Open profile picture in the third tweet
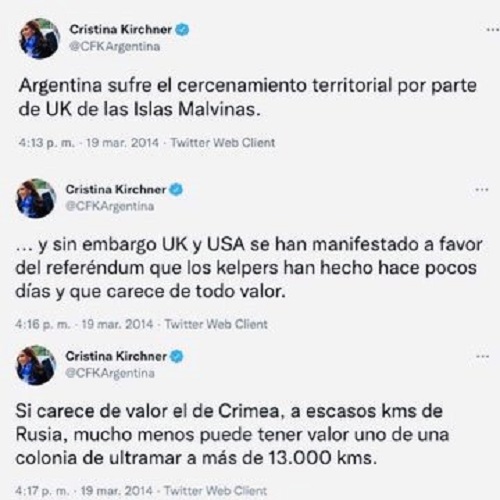Viewport: 500px width, 500px height. point(36,365)
